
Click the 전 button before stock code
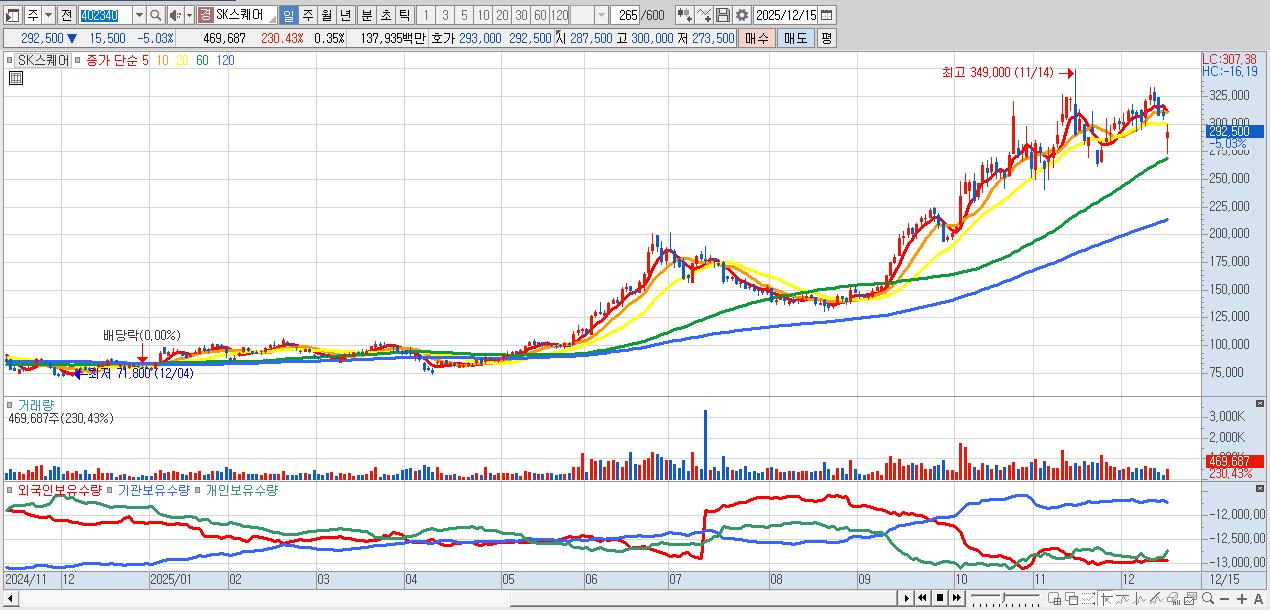coord(66,16)
